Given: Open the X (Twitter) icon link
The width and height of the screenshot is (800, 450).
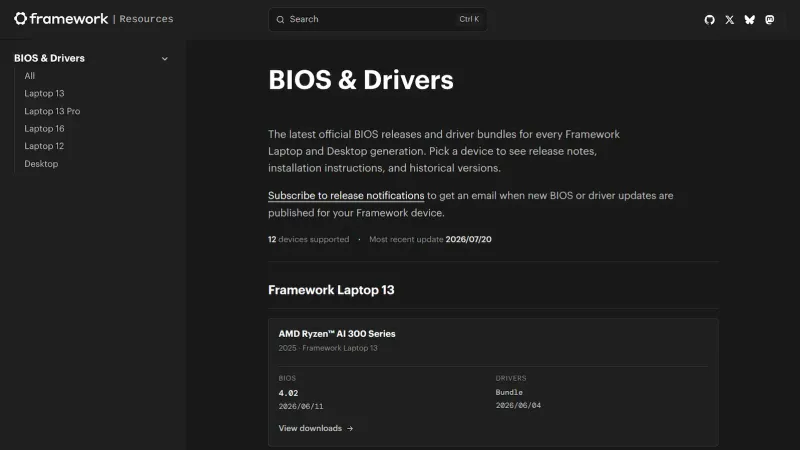Looking at the screenshot, I should point(730,20).
